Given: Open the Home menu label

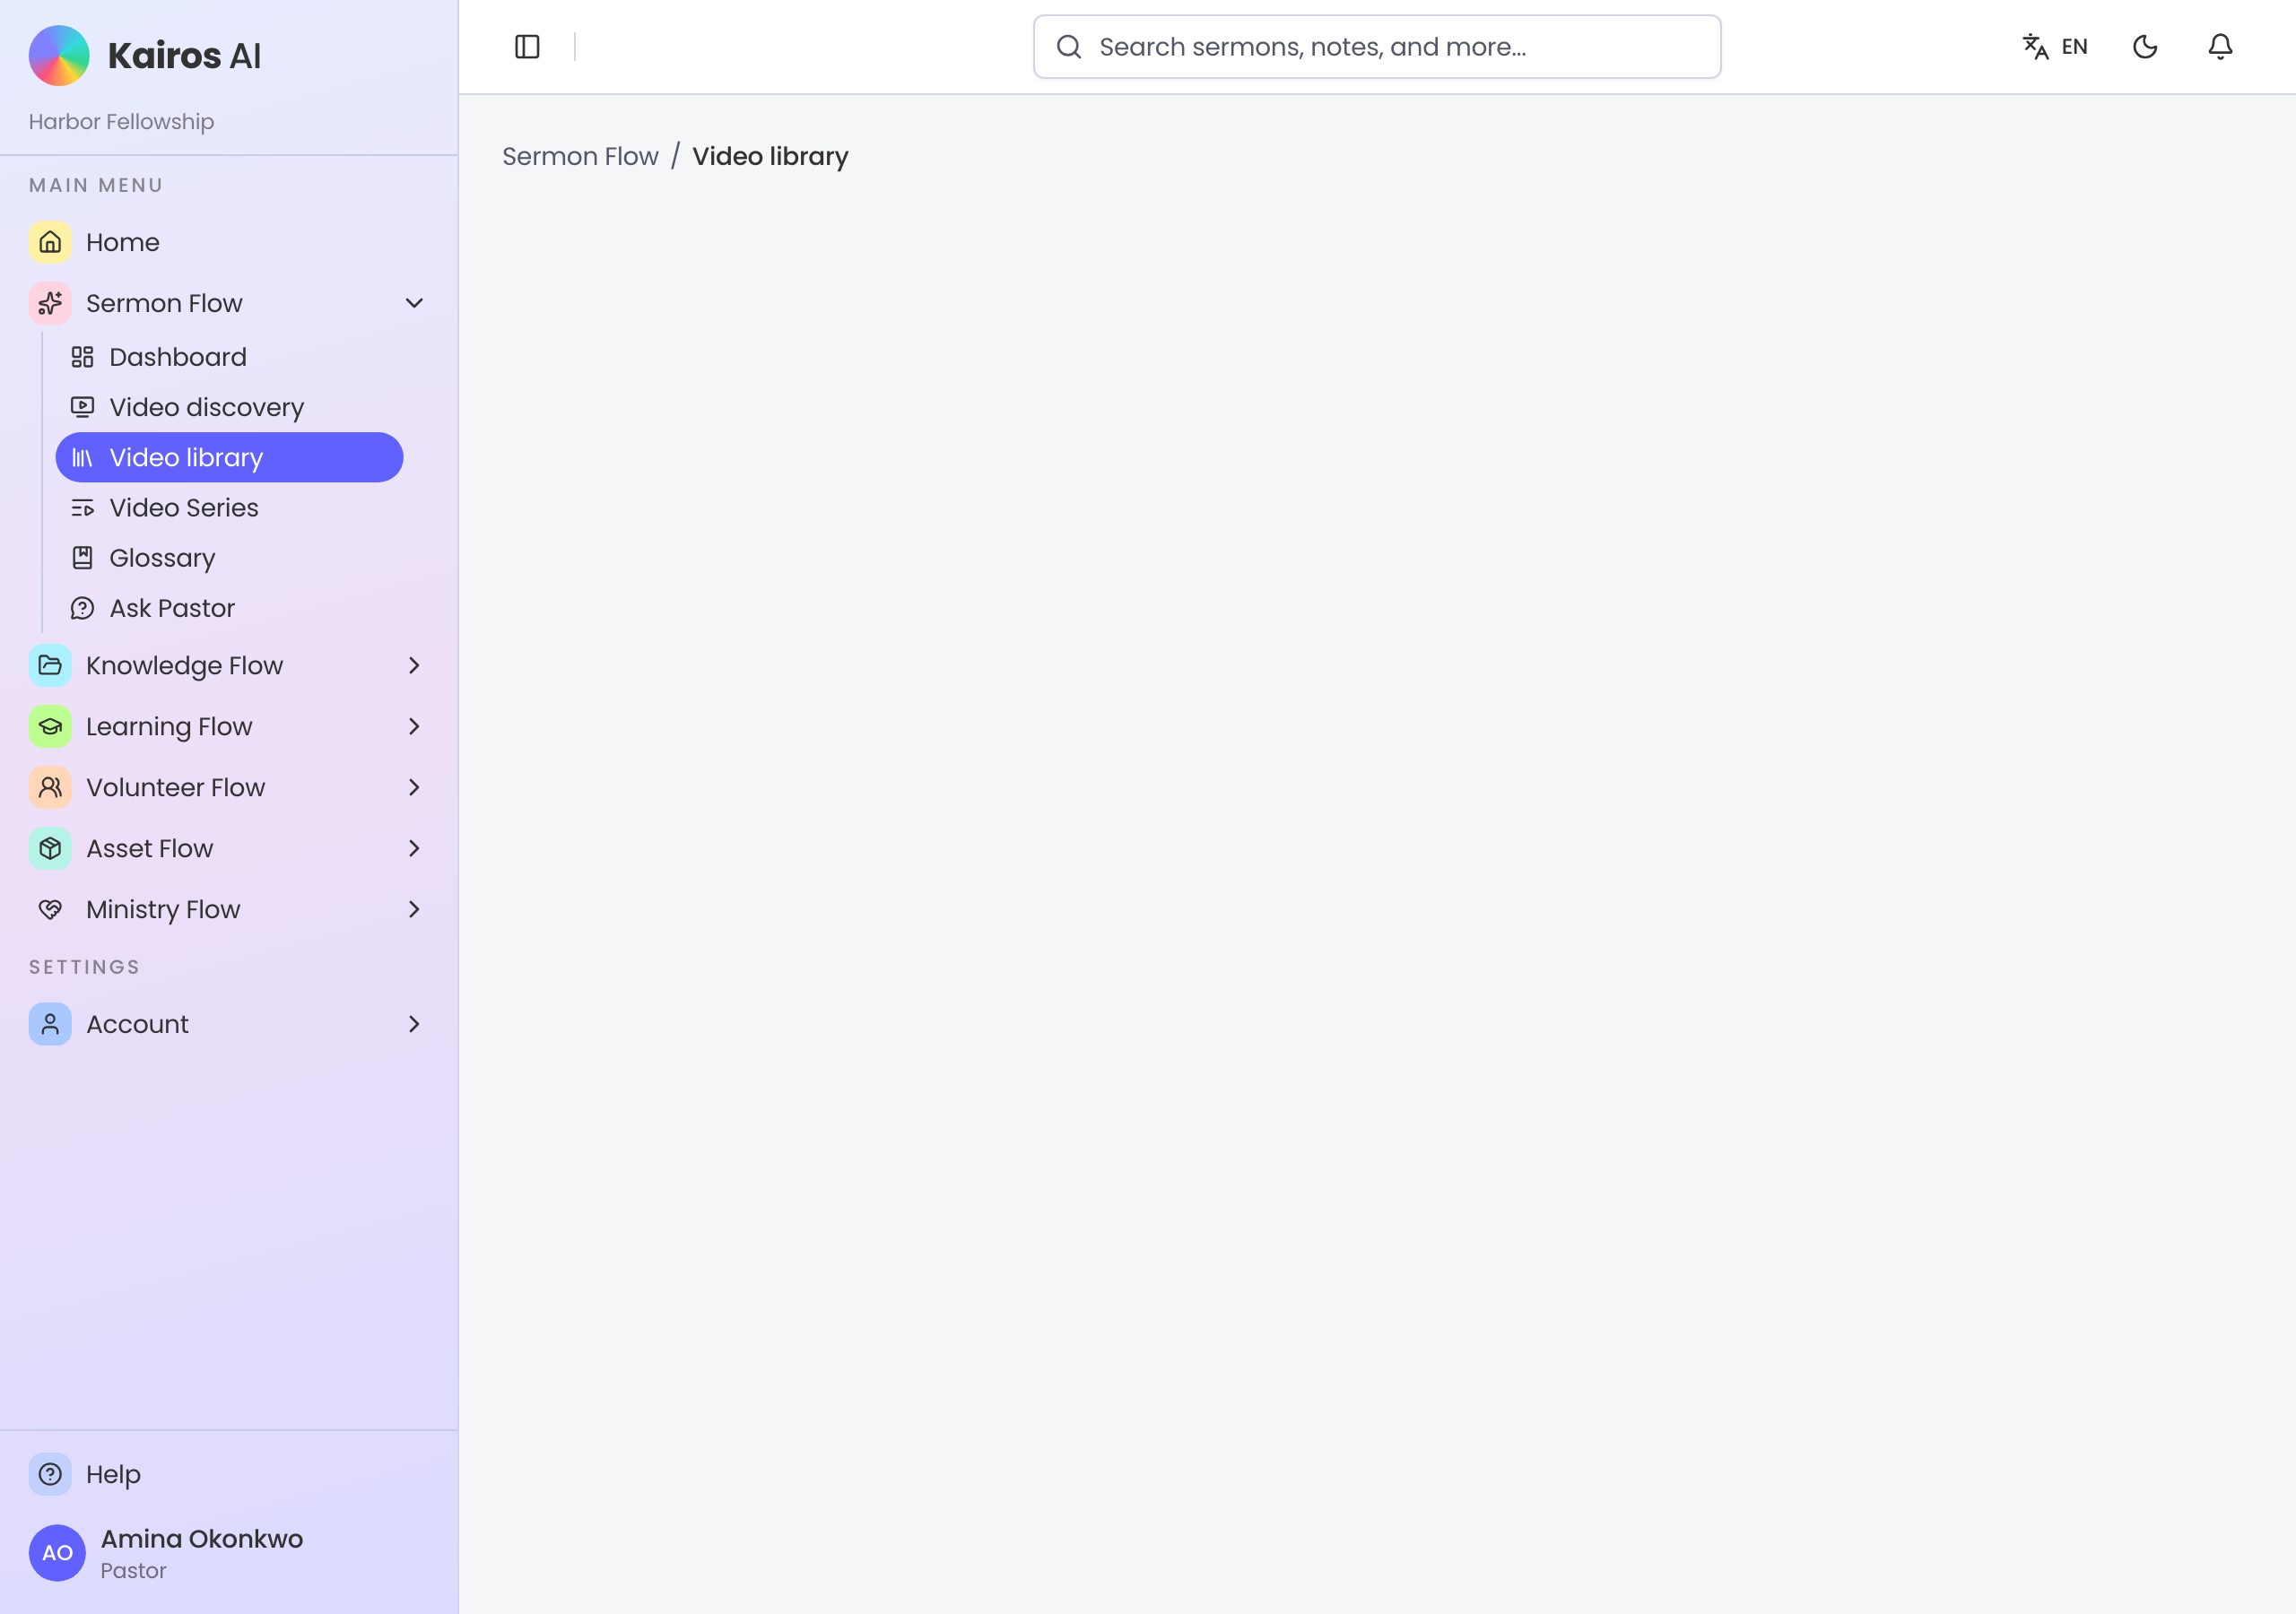Looking at the screenshot, I should click(123, 243).
